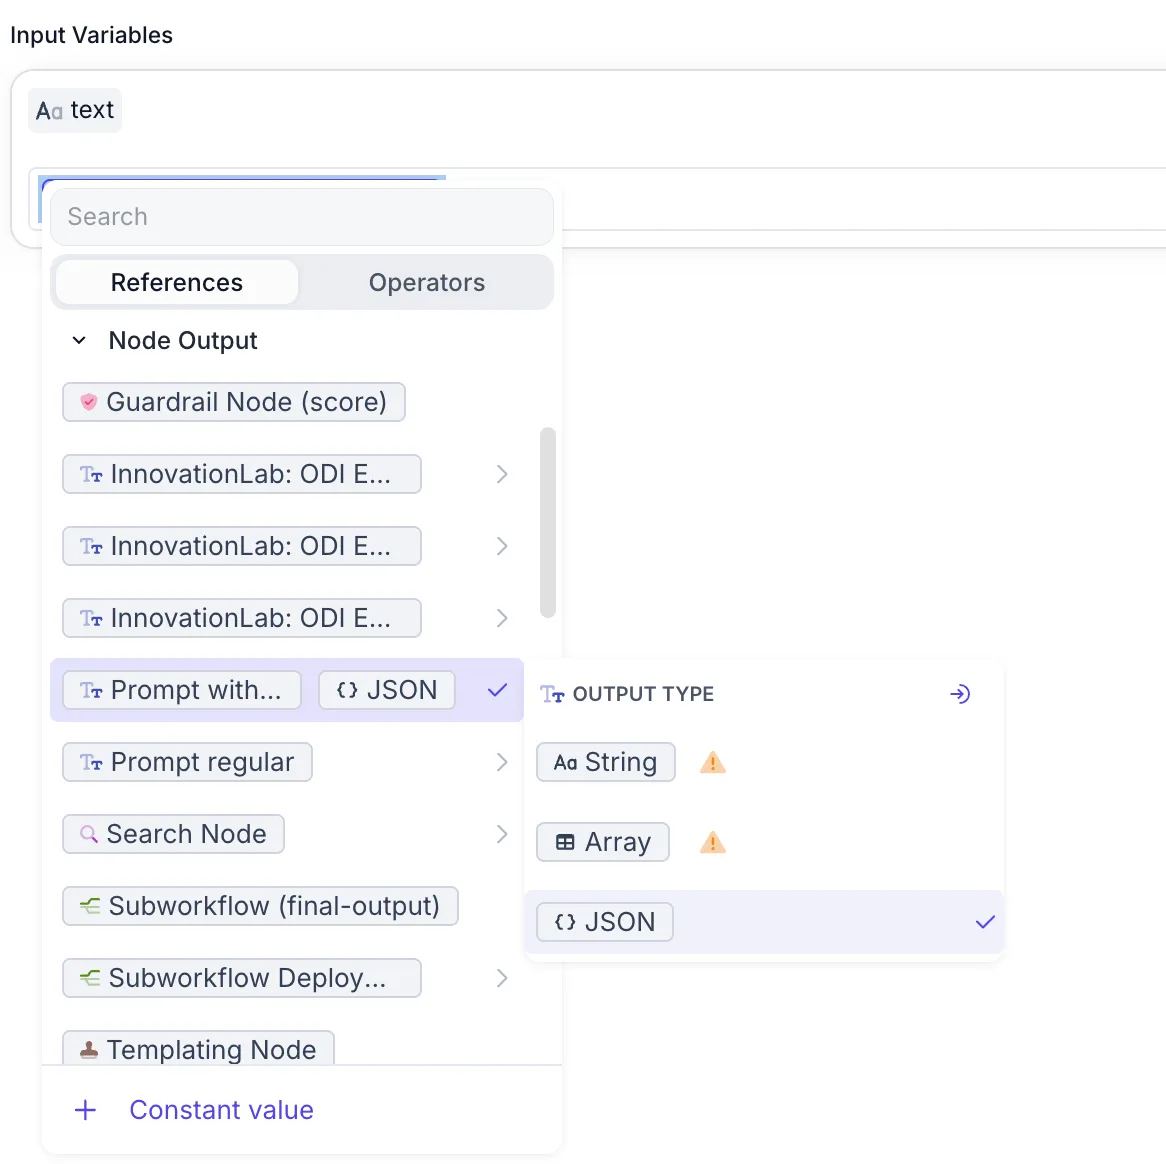Click the Input Variables heading
This screenshot has width=1166, height=1164.
(91, 35)
